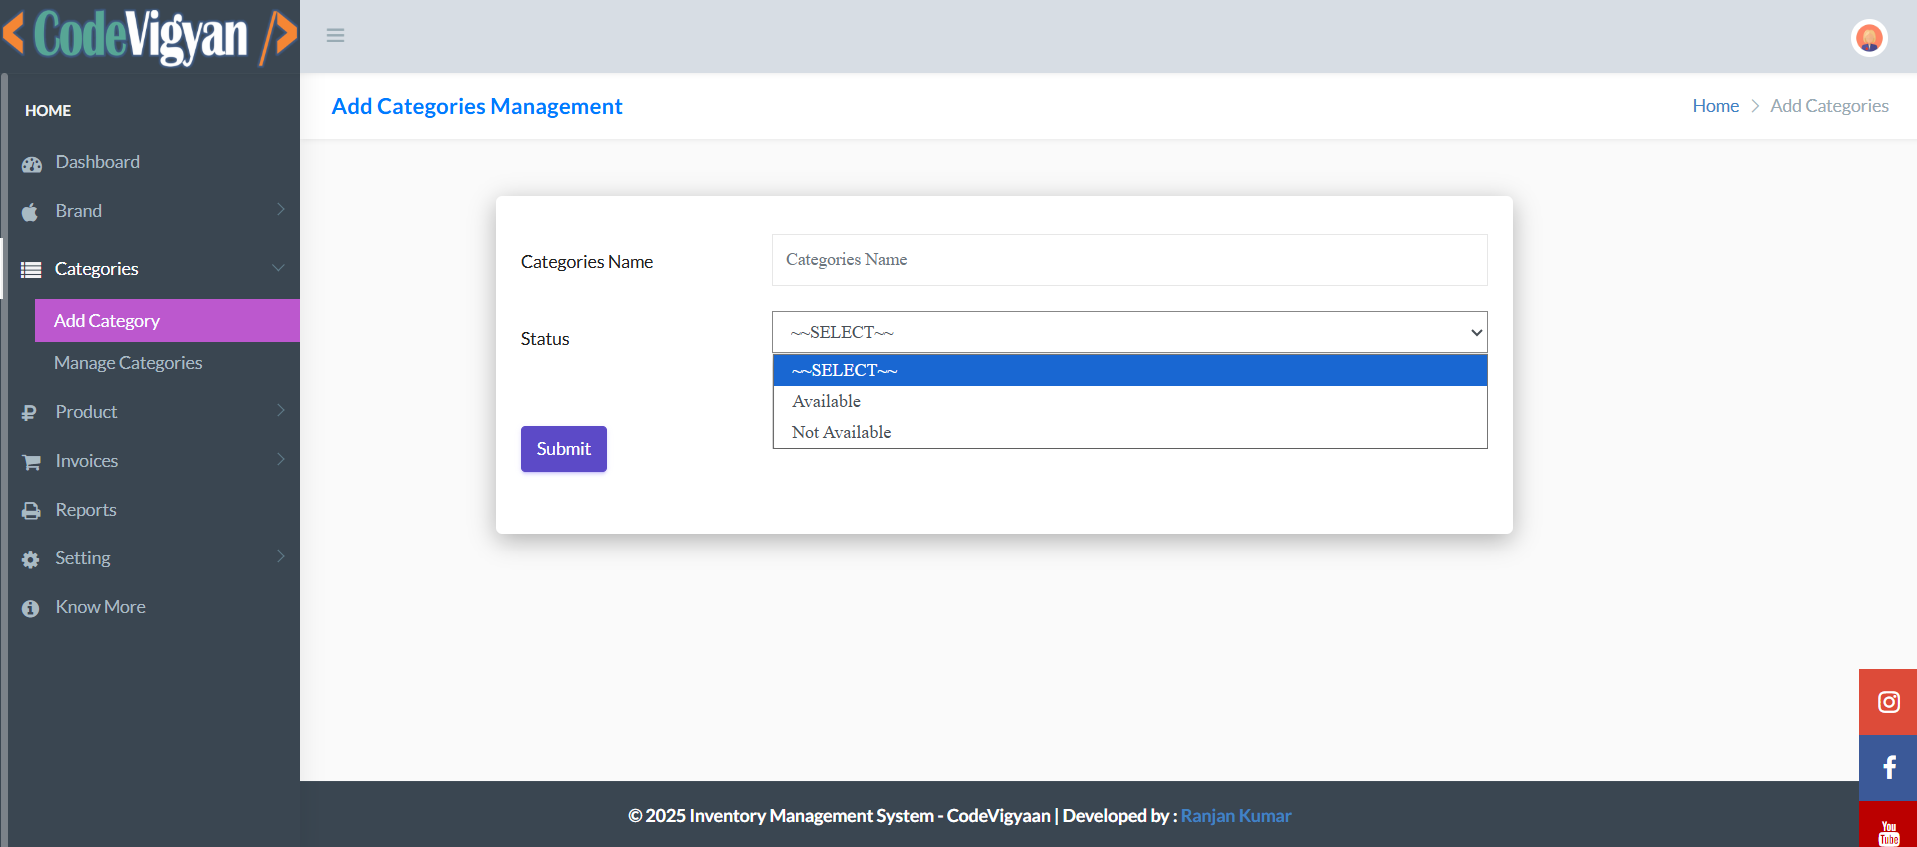Click the Facebook social icon
This screenshot has height=847, width=1917.
click(1888, 768)
